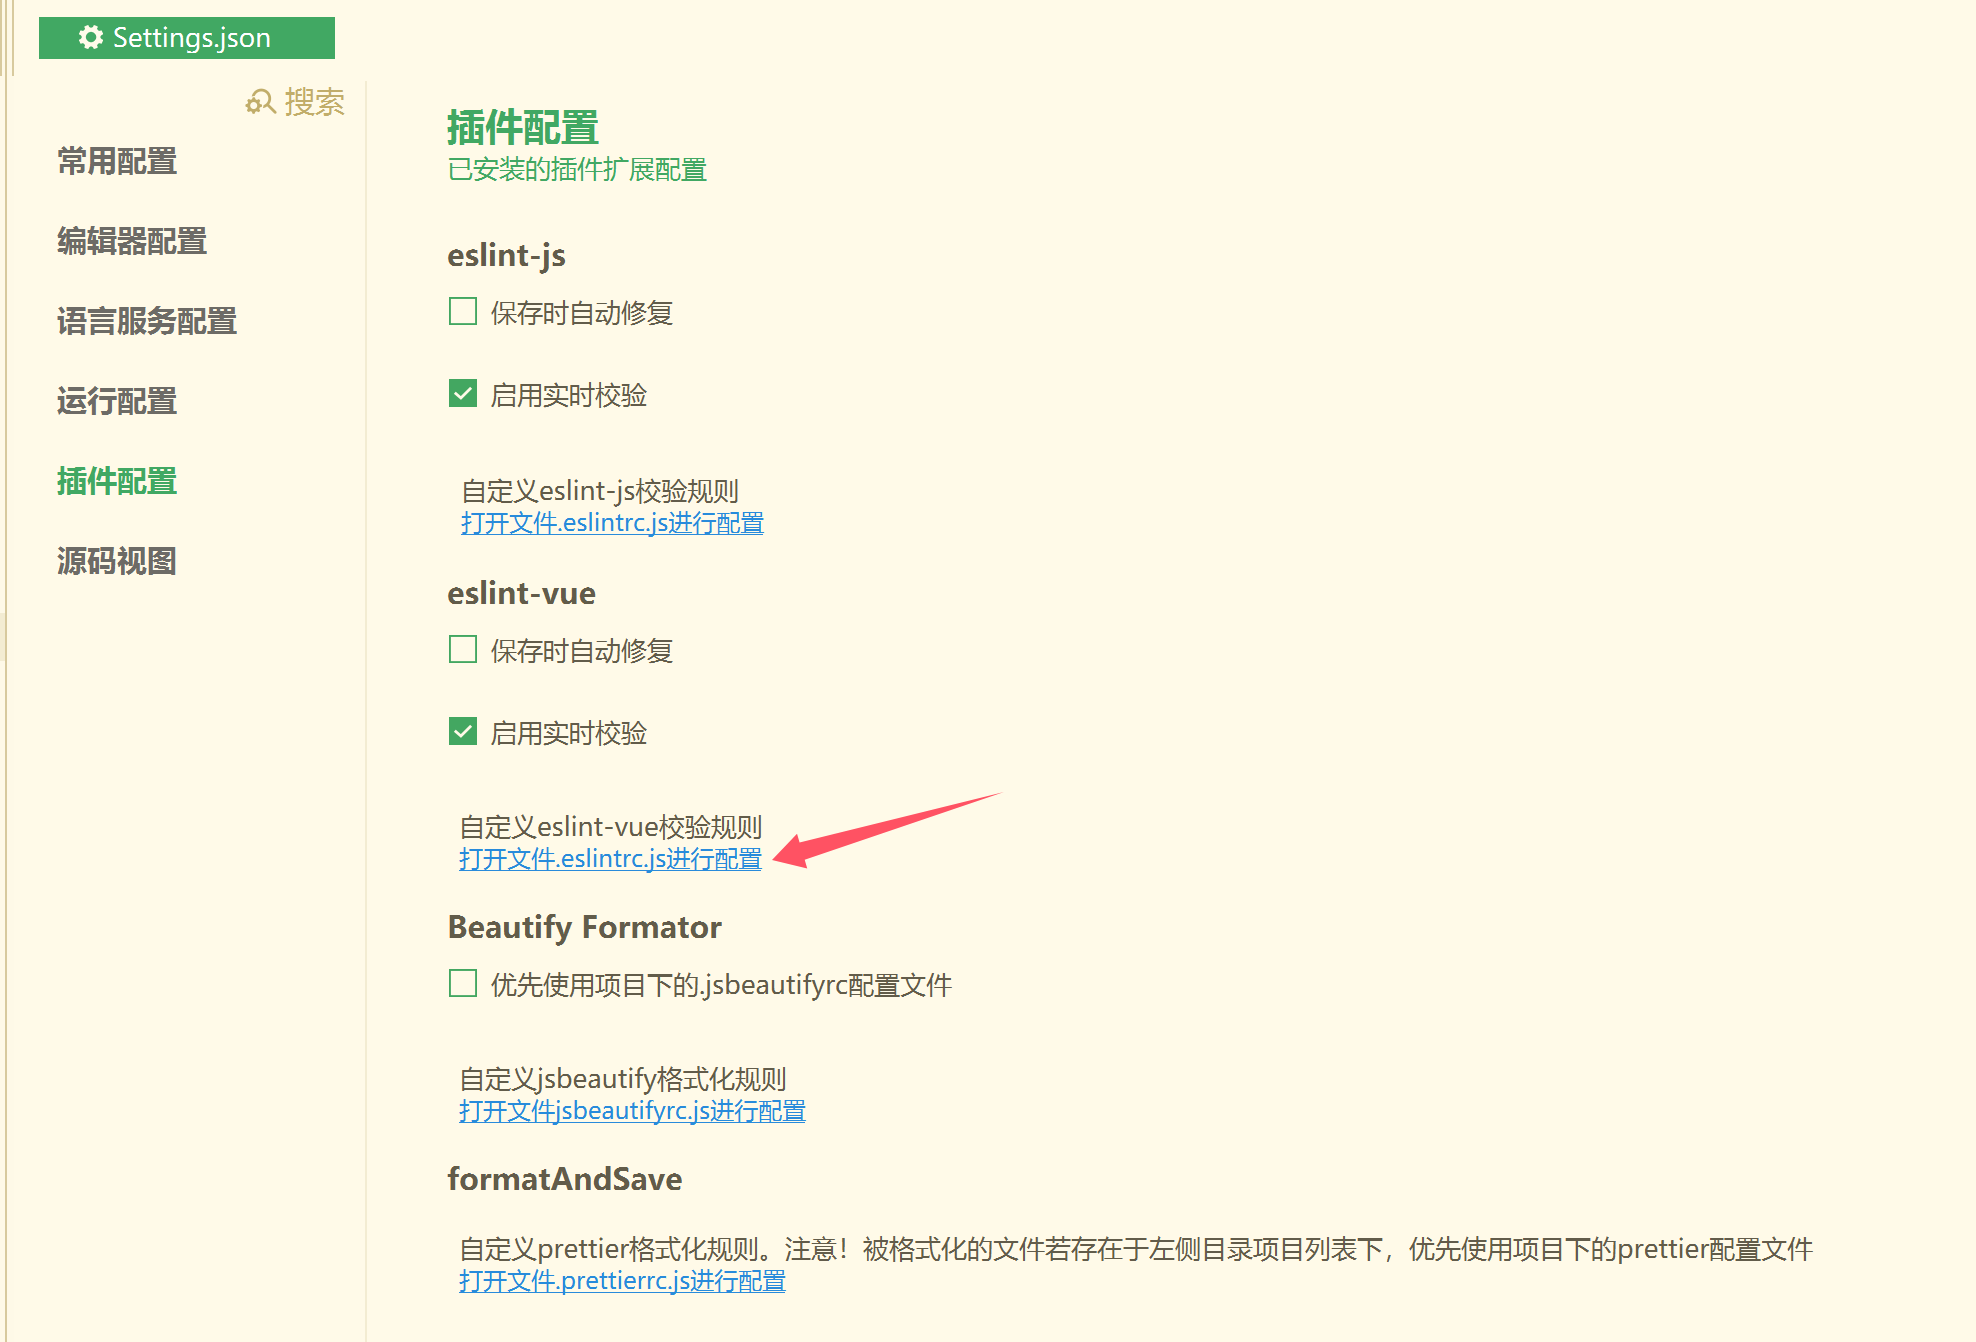Viewport: 1976px width, 1342px height.
Task: Click the gear icon on the Settings.json tab
Action: coord(89,37)
